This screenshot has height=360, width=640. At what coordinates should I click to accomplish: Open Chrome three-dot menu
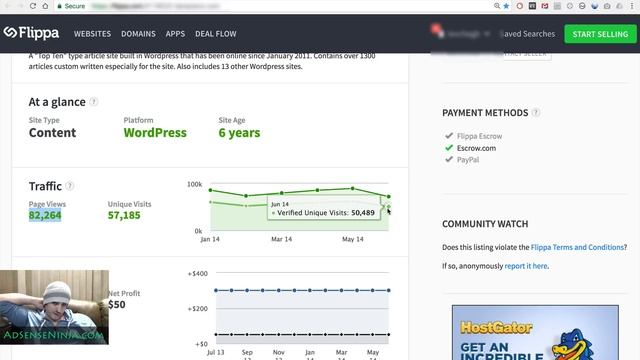632,6
